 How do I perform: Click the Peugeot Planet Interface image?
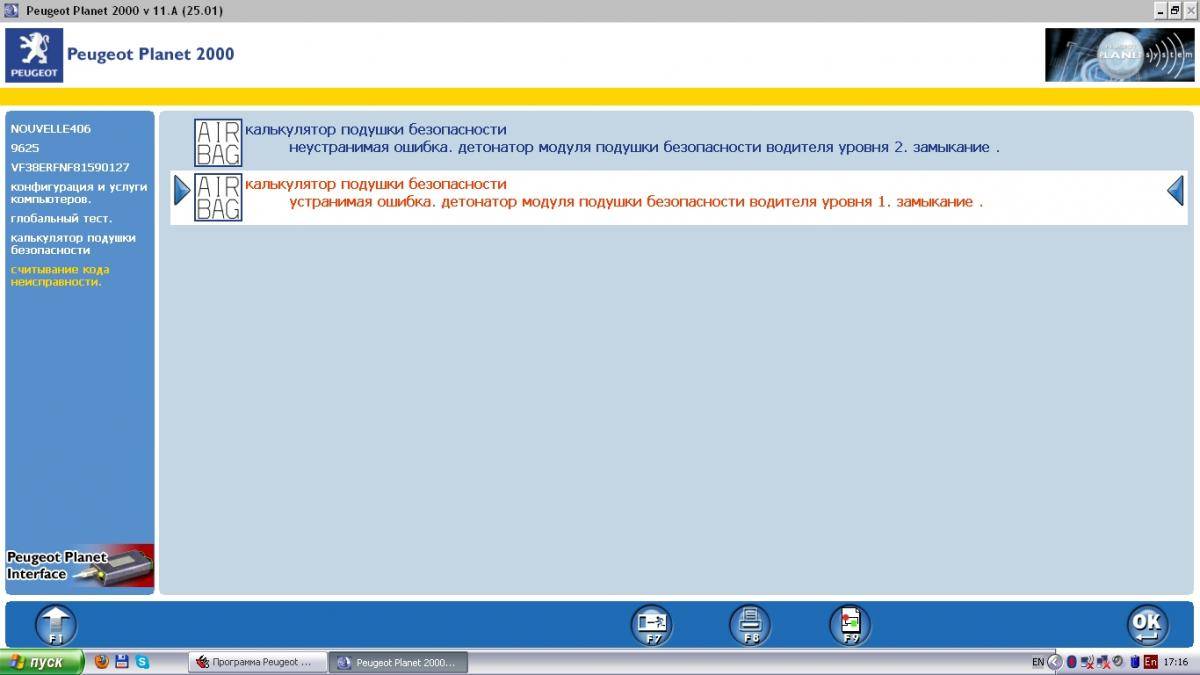tap(80, 565)
